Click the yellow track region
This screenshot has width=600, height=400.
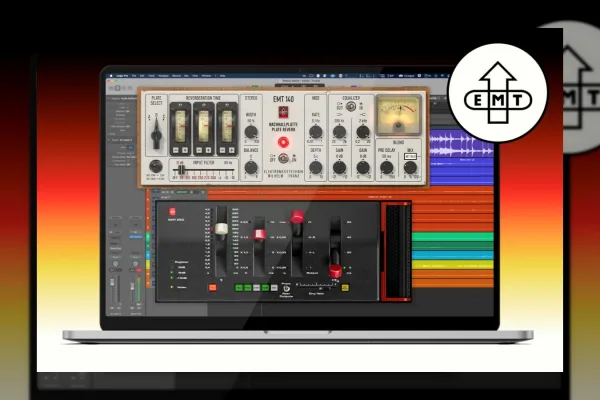453,264
